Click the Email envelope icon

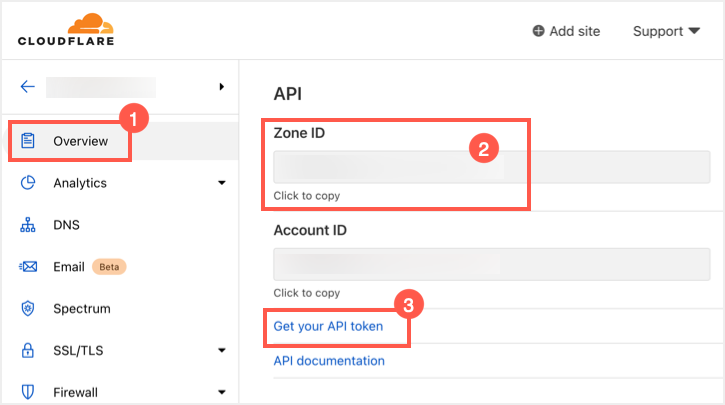coord(28,267)
